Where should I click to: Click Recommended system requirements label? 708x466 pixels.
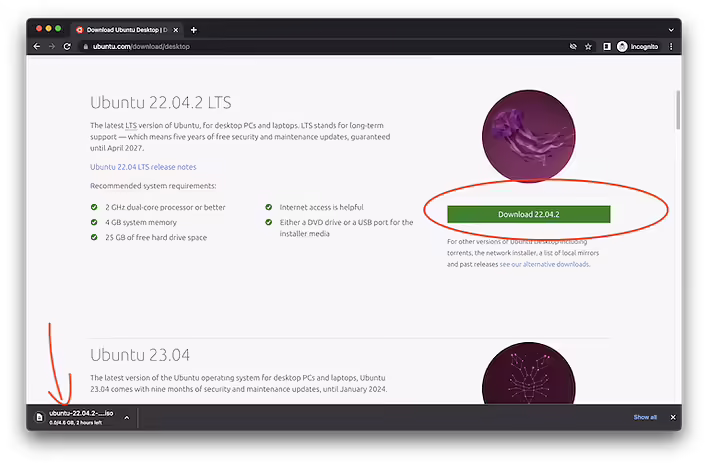pos(153,186)
